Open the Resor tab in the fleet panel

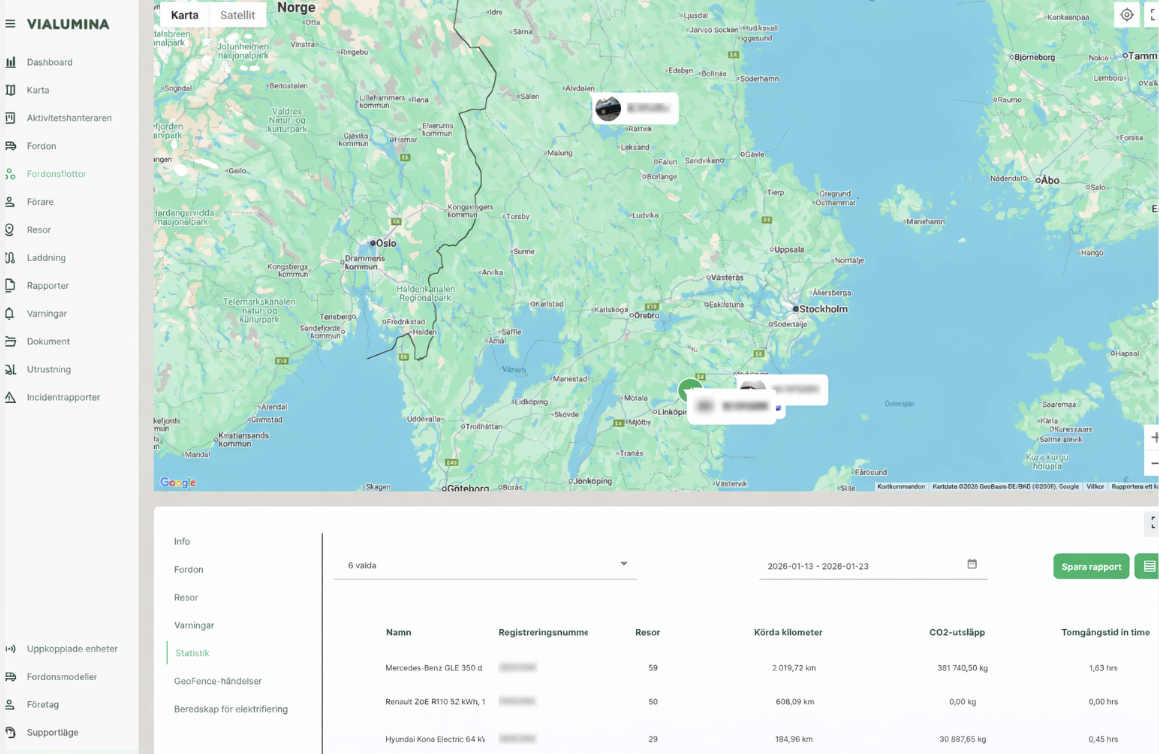tap(186, 597)
